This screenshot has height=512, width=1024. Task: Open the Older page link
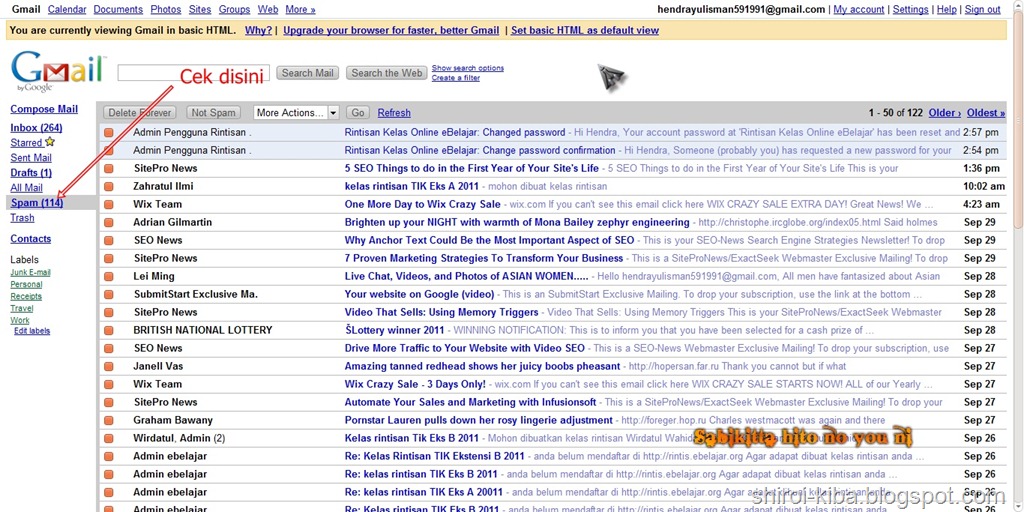(944, 112)
